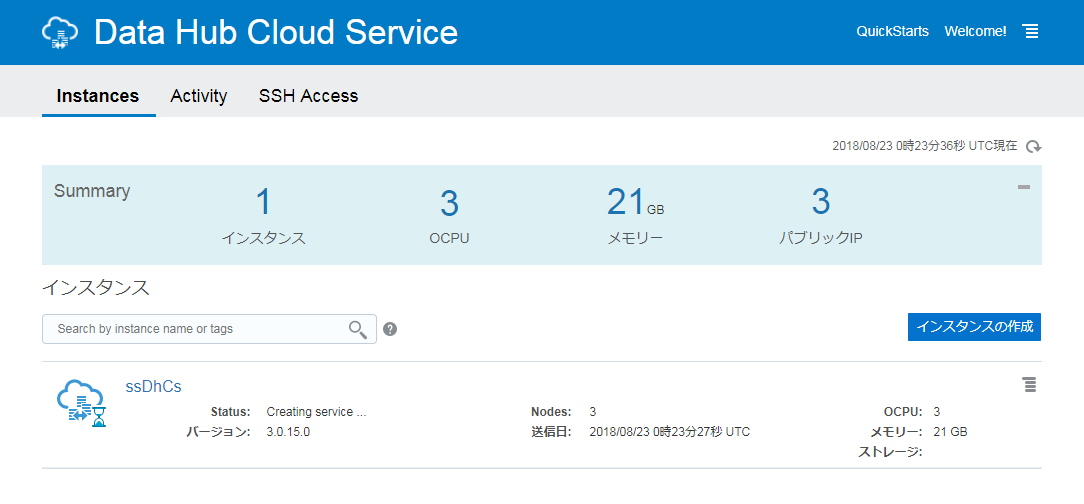The width and height of the screenshot is (1084, 504).
Task: Open the search help question-mark icon
Action: pyautogui.click(x=390, y=329)
